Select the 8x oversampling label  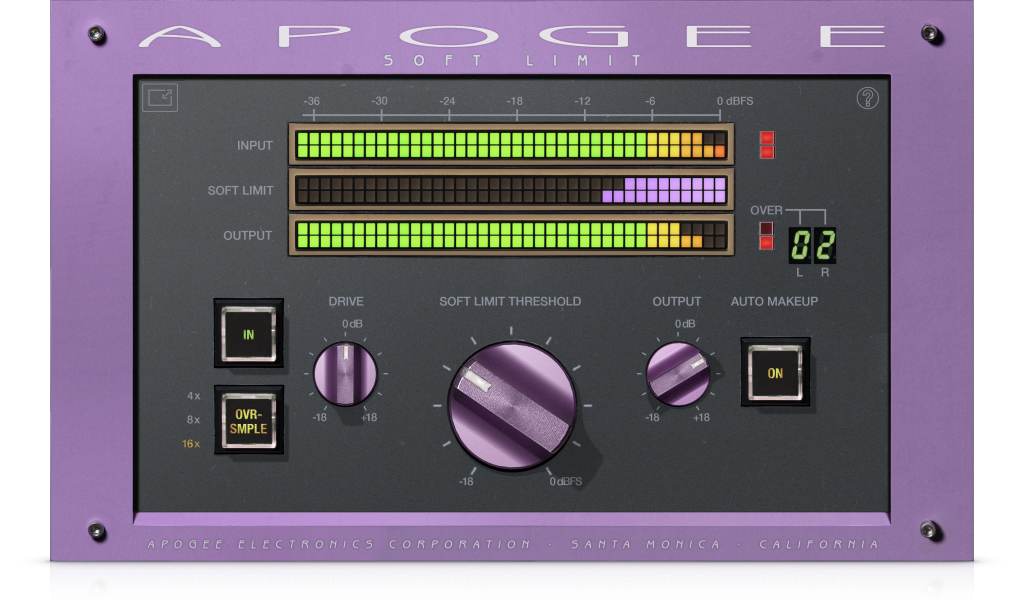(193, 420)
